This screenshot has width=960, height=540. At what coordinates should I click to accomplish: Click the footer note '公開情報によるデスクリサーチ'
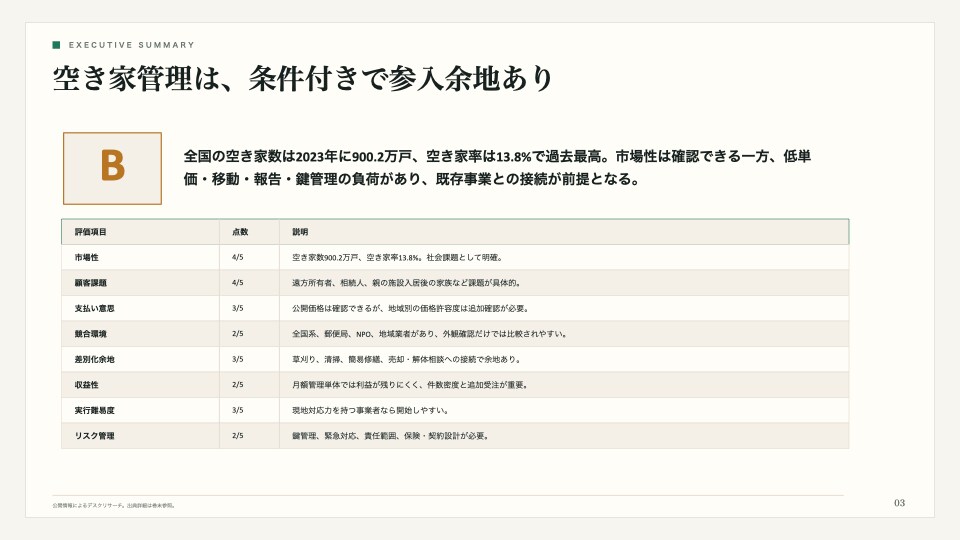(x=114, y=506)
